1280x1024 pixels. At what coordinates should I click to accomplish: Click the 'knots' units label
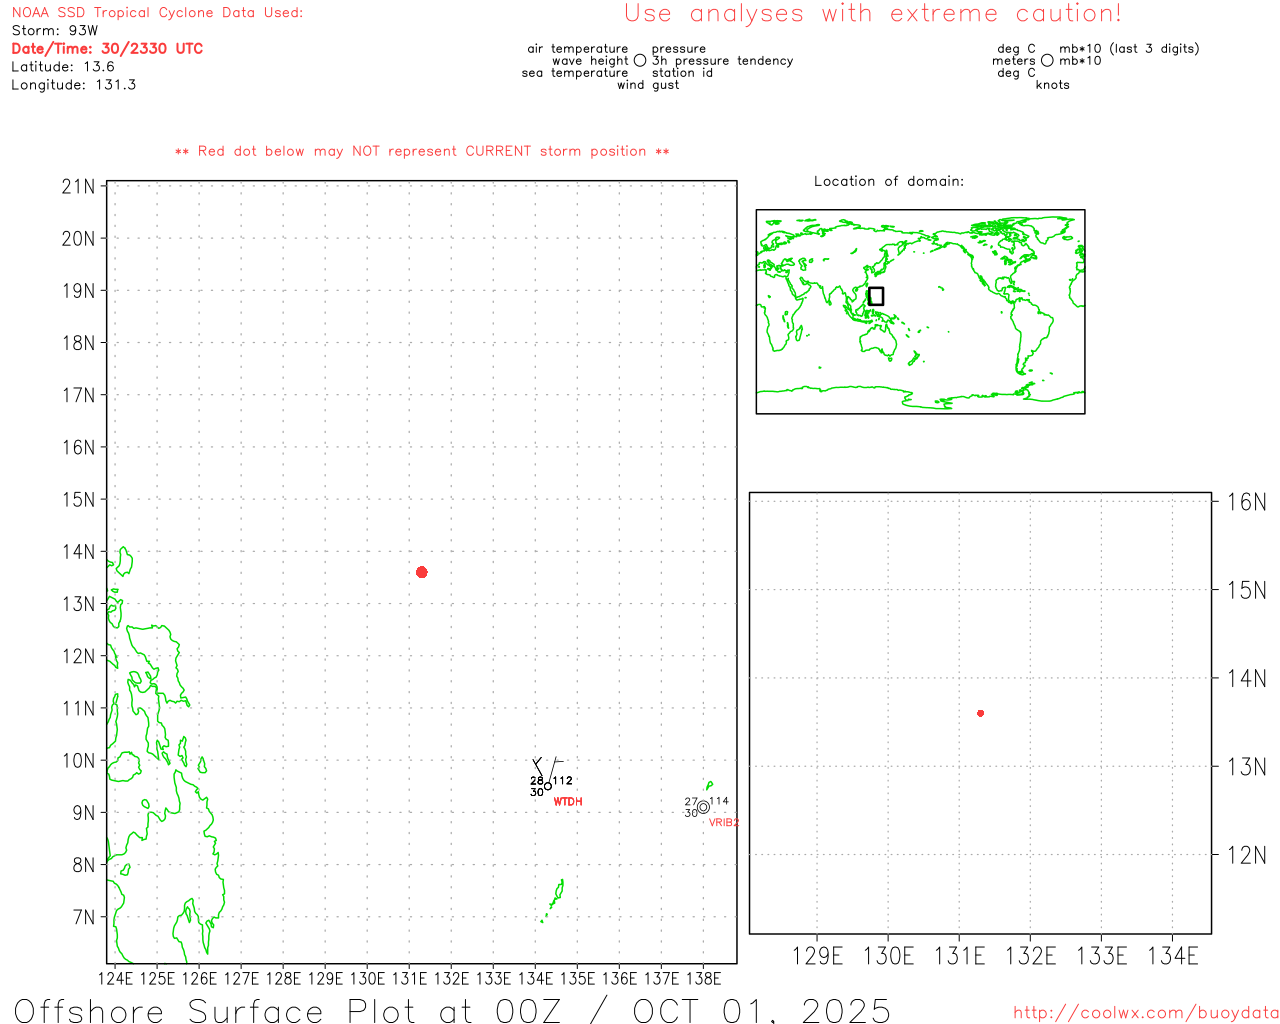pyautogui.click(x=1052, y=85)
